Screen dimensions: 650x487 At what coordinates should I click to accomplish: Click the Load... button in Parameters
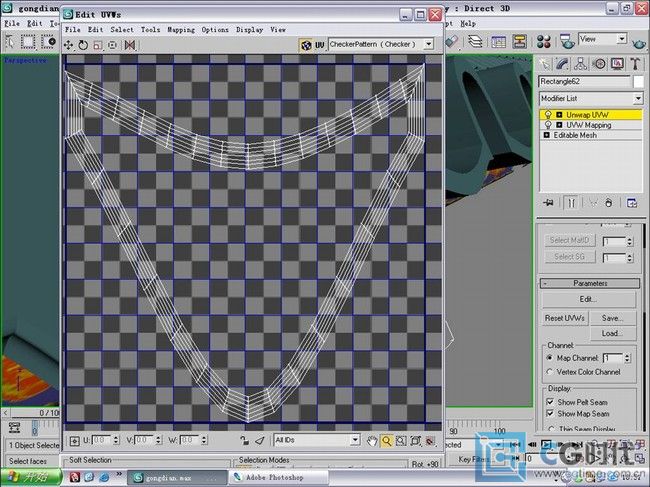coord(613,333)
